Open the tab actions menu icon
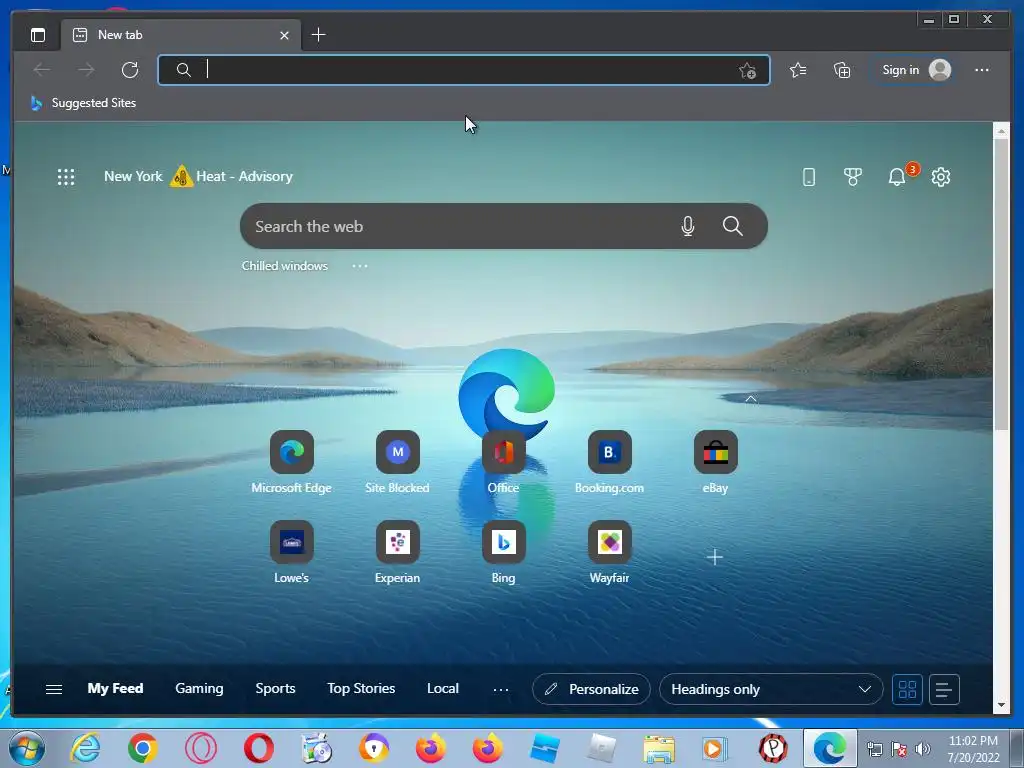The image size is (1024, 768). pyautogui.click(x=38, y=35)
